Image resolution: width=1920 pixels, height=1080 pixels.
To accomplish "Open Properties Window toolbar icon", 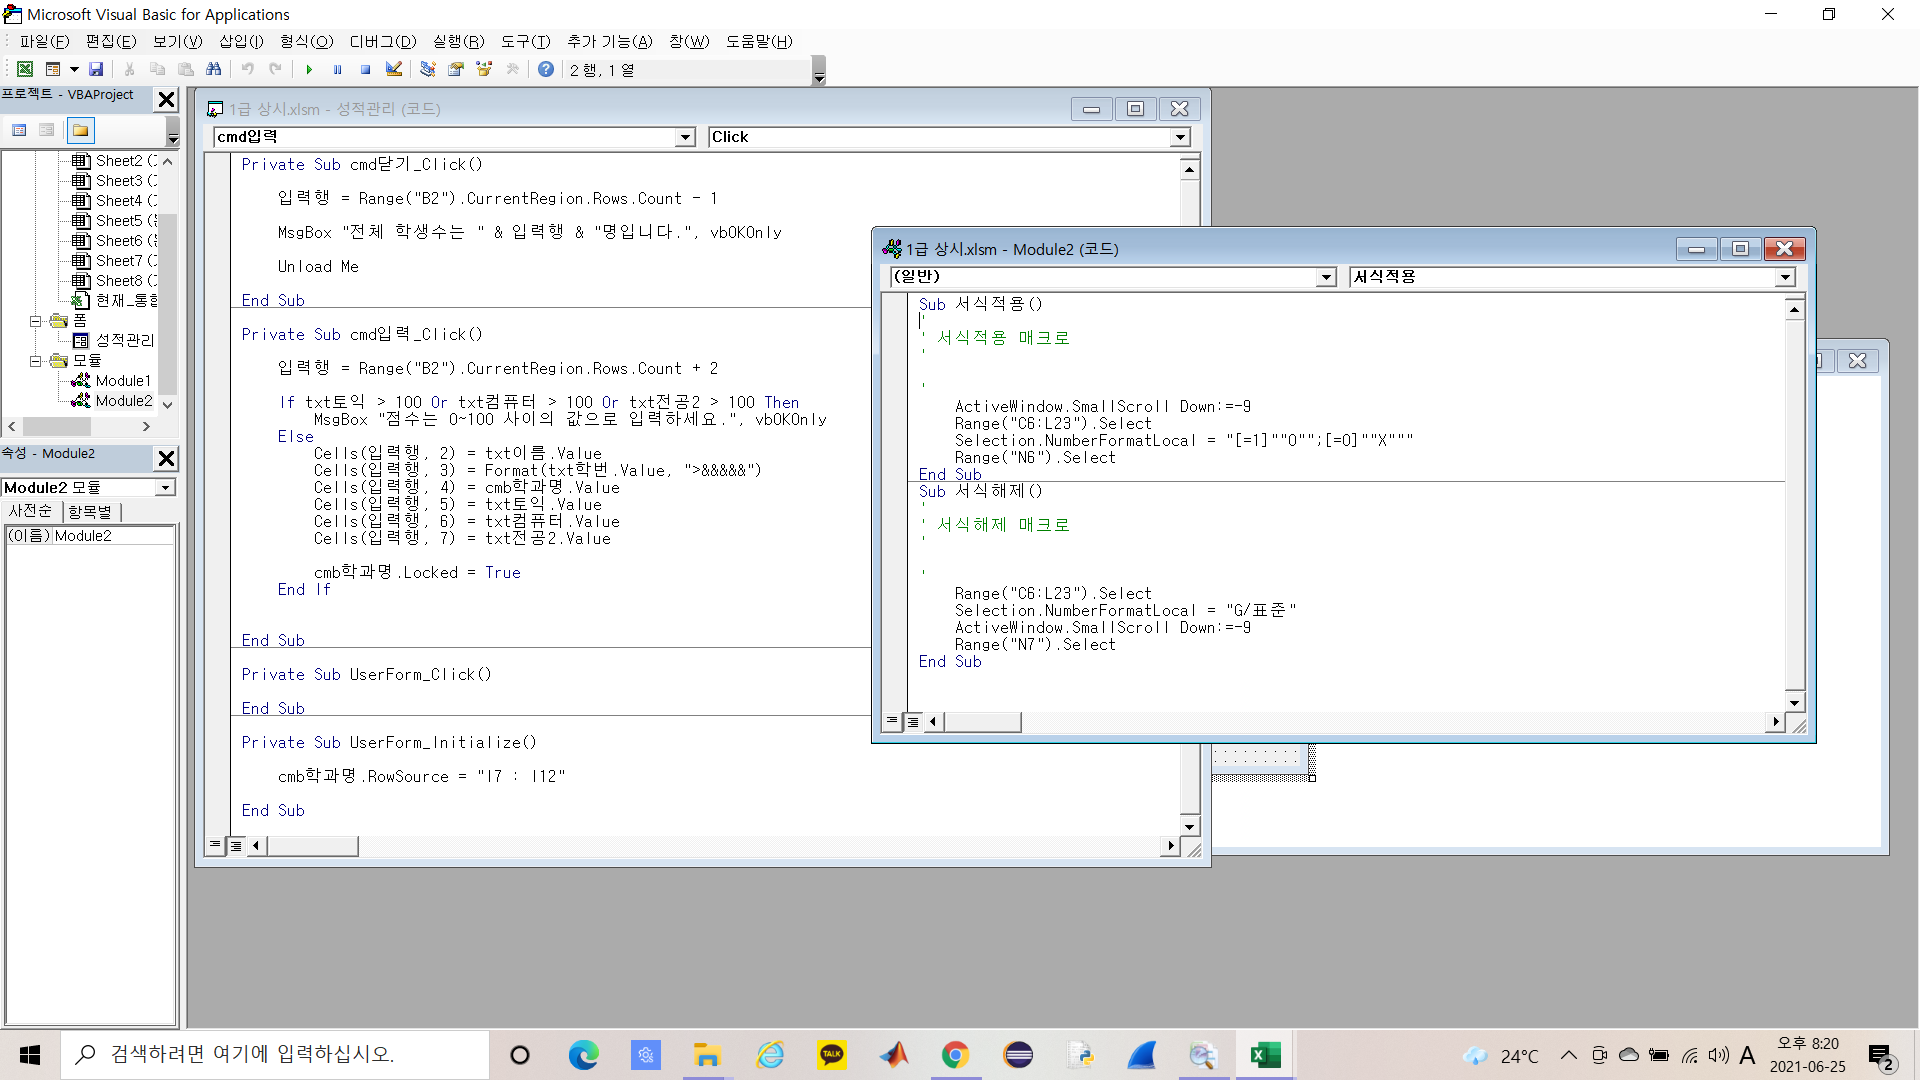I will (456, 69).
